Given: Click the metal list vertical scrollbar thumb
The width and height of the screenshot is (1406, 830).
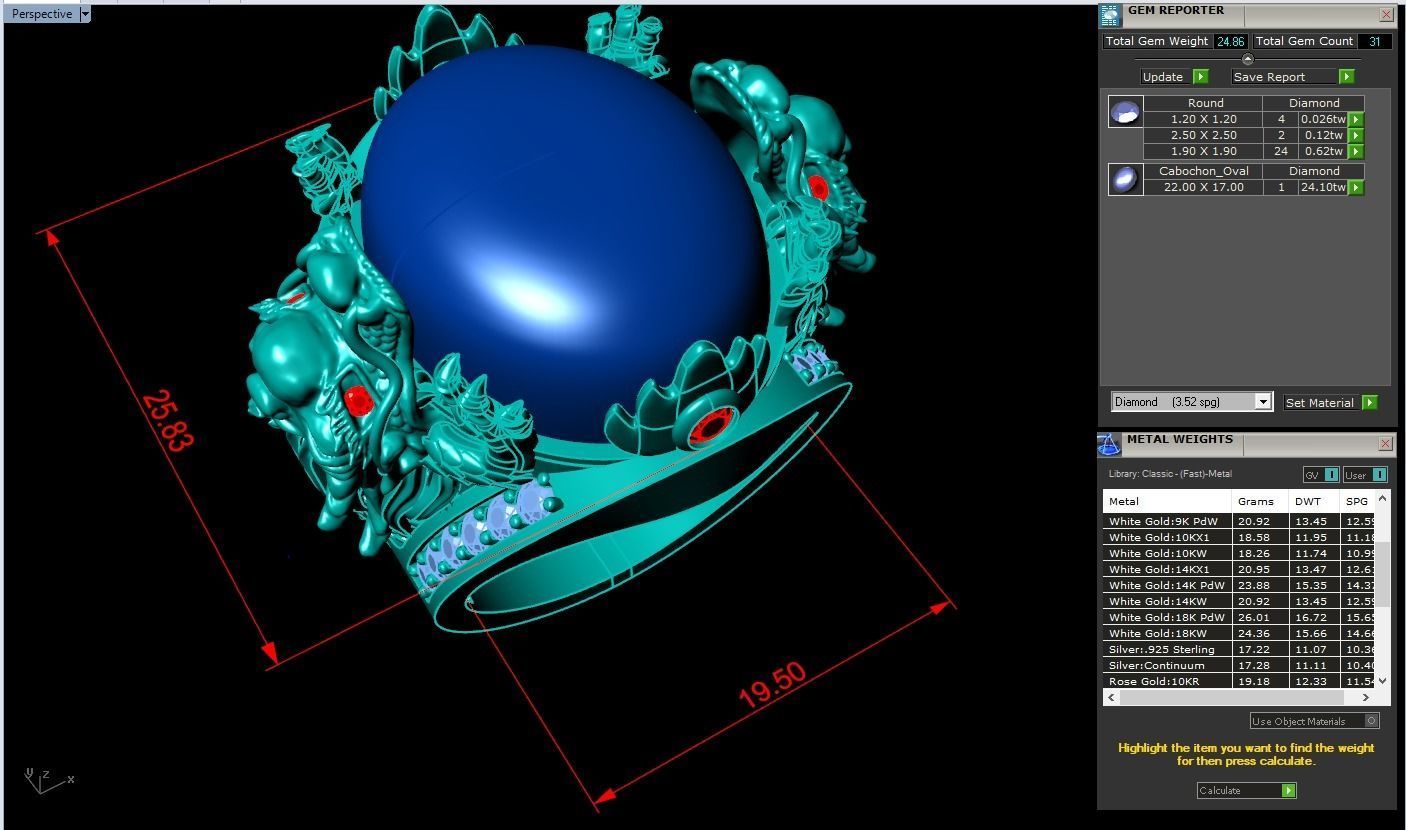Looking at the screenshot, I should [x=1383, y=572].
